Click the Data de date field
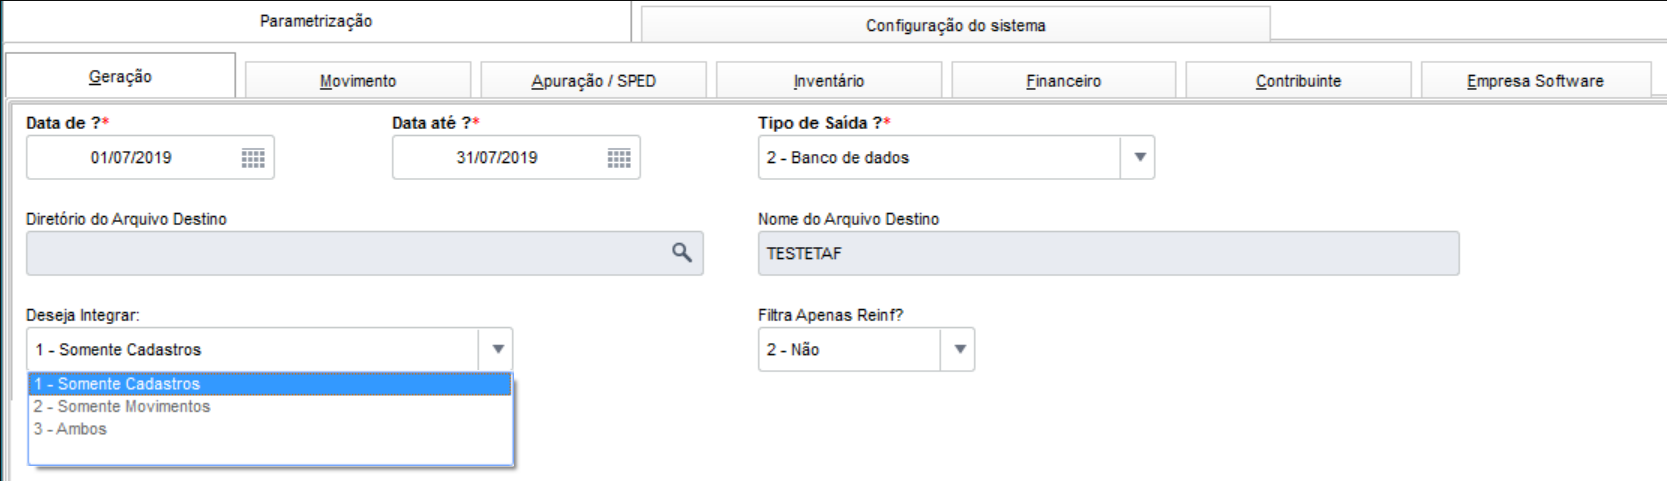 click(131, 158)
